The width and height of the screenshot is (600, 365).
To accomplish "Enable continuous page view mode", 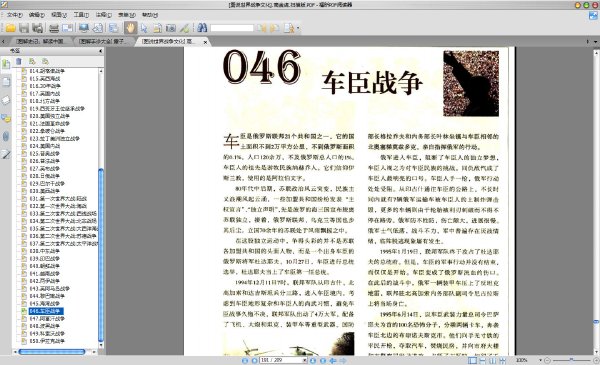I will 483,360.
